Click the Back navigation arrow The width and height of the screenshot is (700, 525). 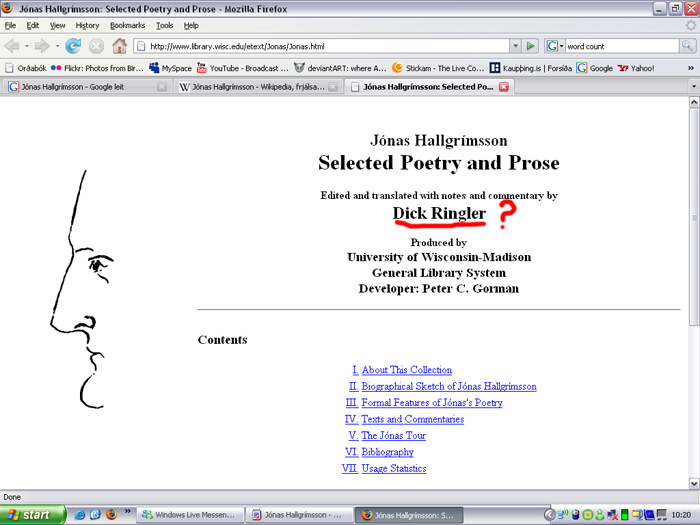(12, 46)
